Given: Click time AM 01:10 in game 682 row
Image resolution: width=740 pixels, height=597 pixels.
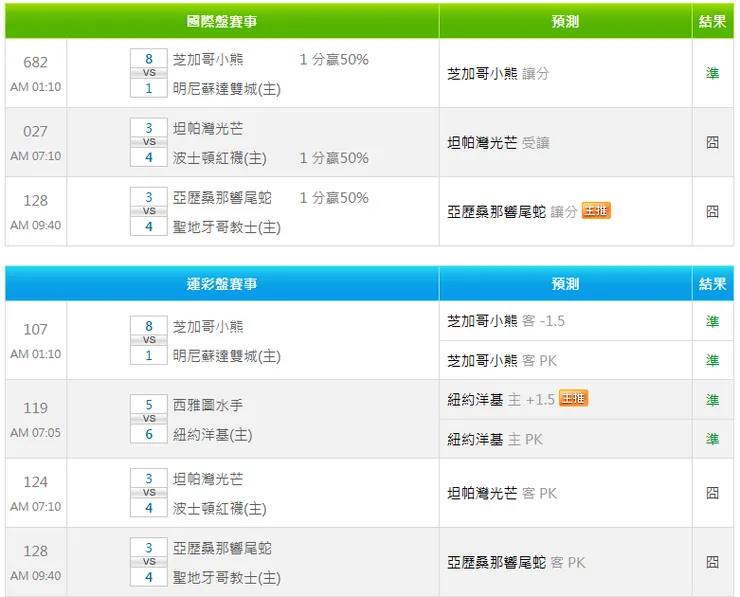Looking at the screenshot, I should [35, 87].
